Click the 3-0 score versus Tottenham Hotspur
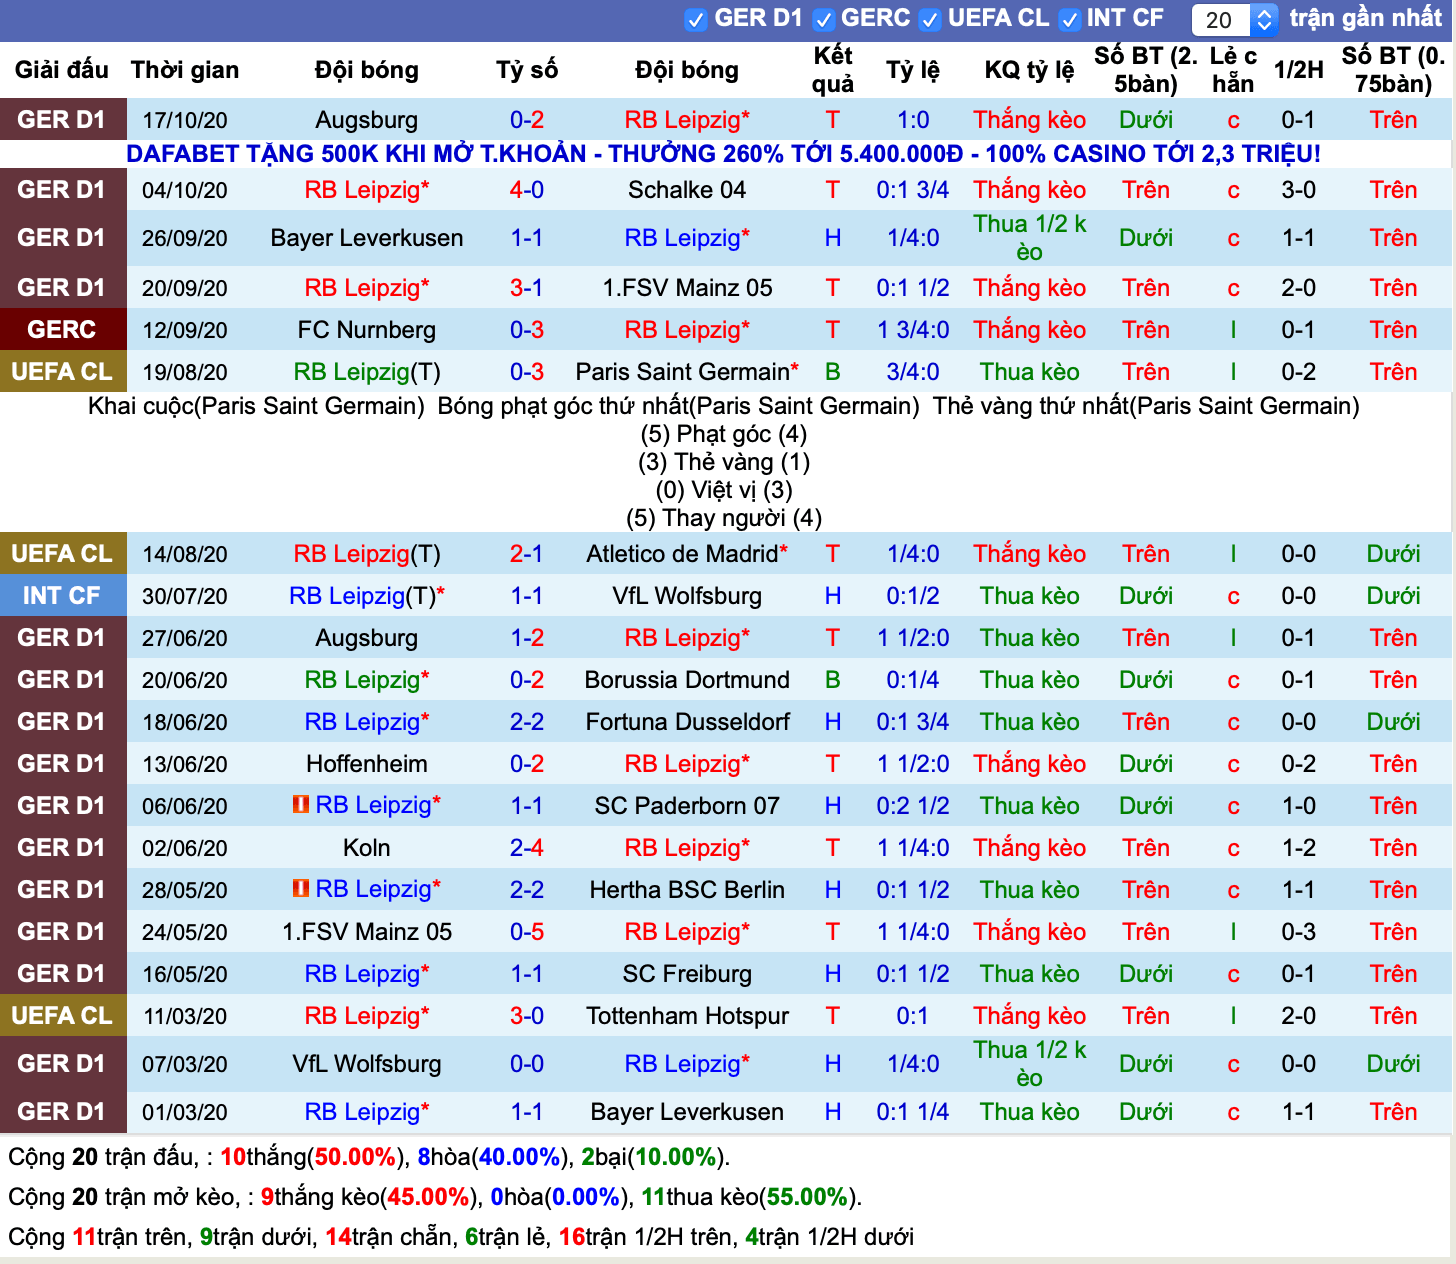The height and width of the screenshot is (1264, 1456). pyautogui.click(x=527, y=1016)
